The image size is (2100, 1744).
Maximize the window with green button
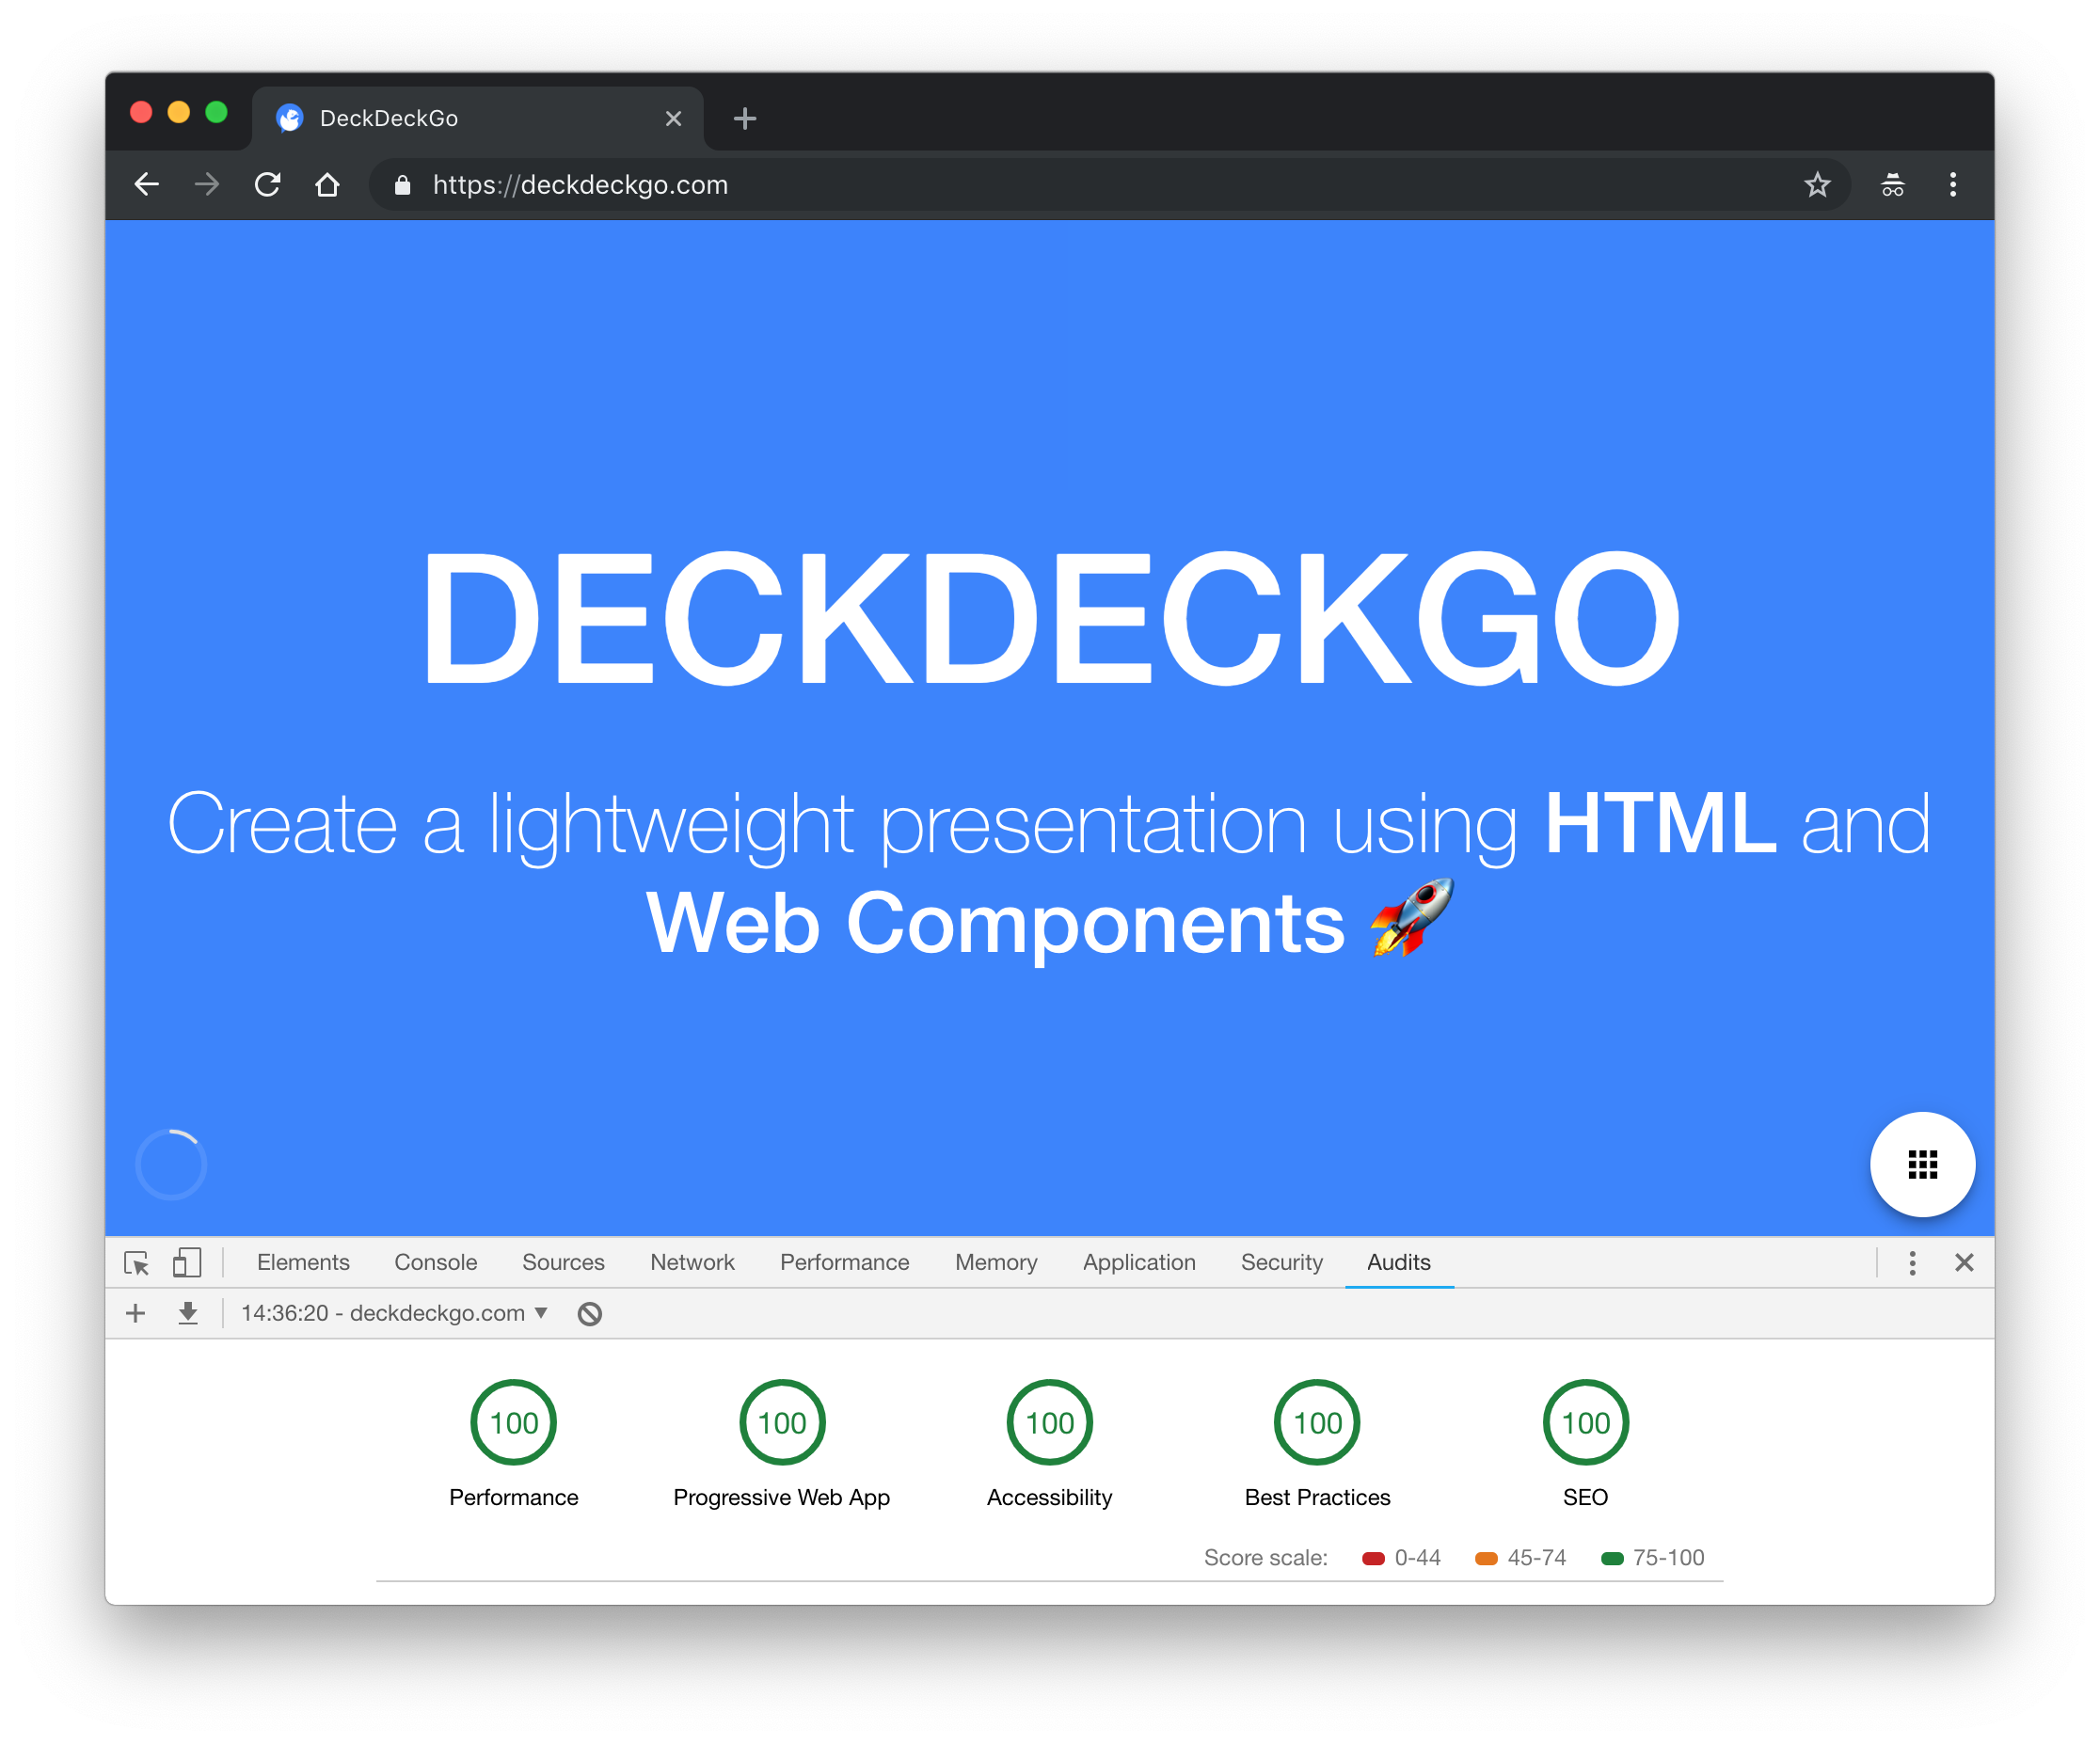216,112
